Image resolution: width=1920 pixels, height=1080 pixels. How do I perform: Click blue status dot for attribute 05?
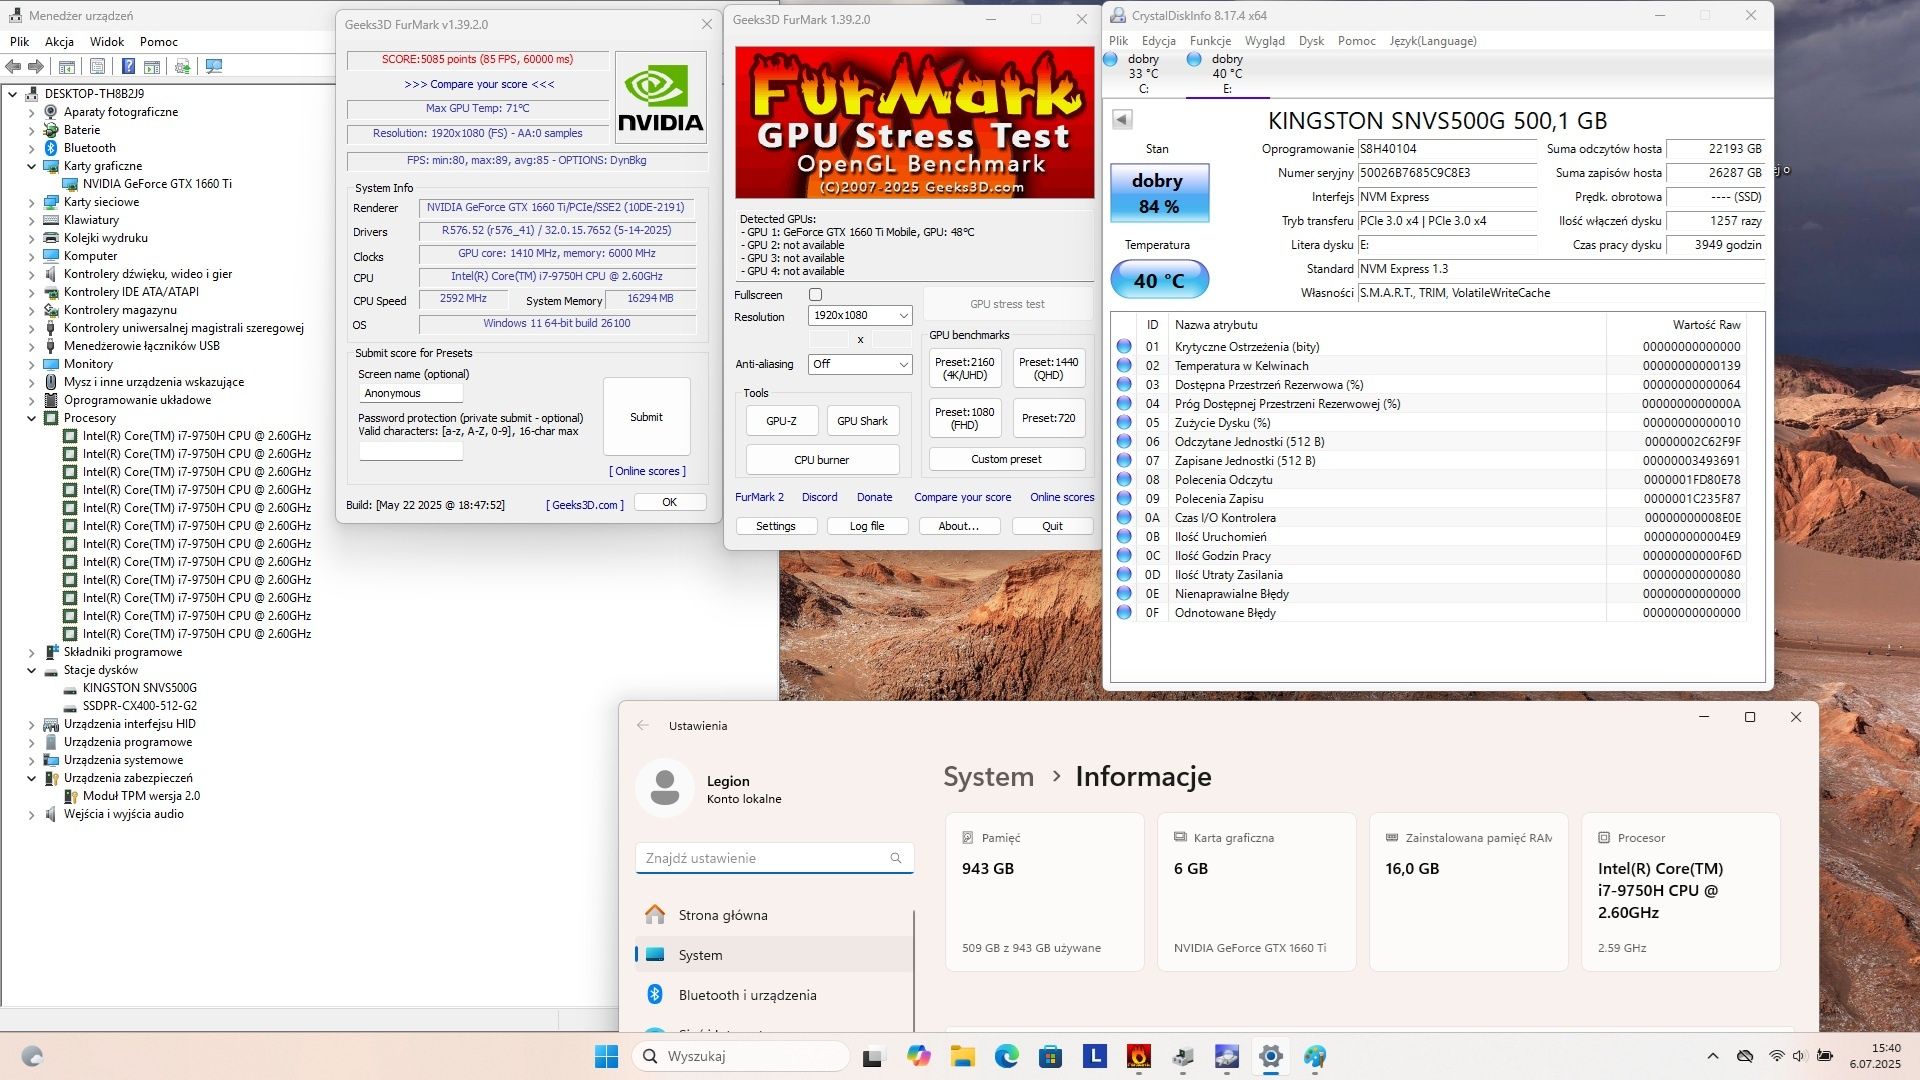point(1124,423)
